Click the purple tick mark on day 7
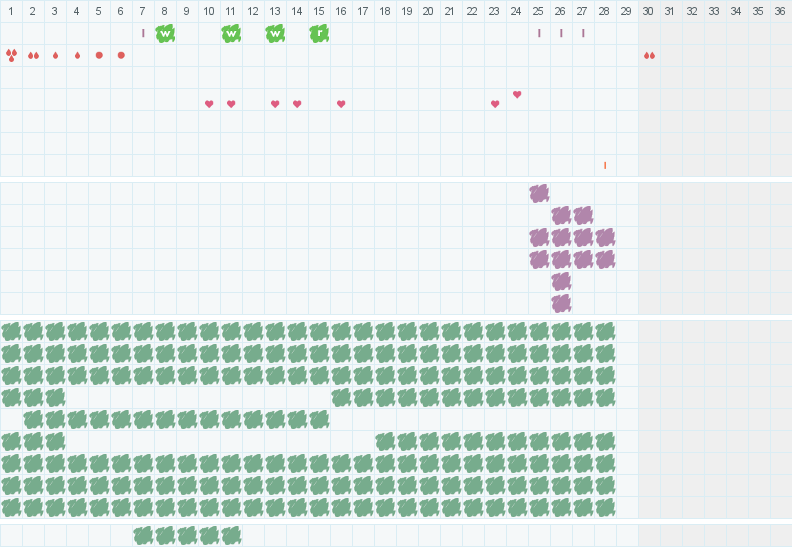The height and width of the screenshot is (547, 792). [143, 33]
